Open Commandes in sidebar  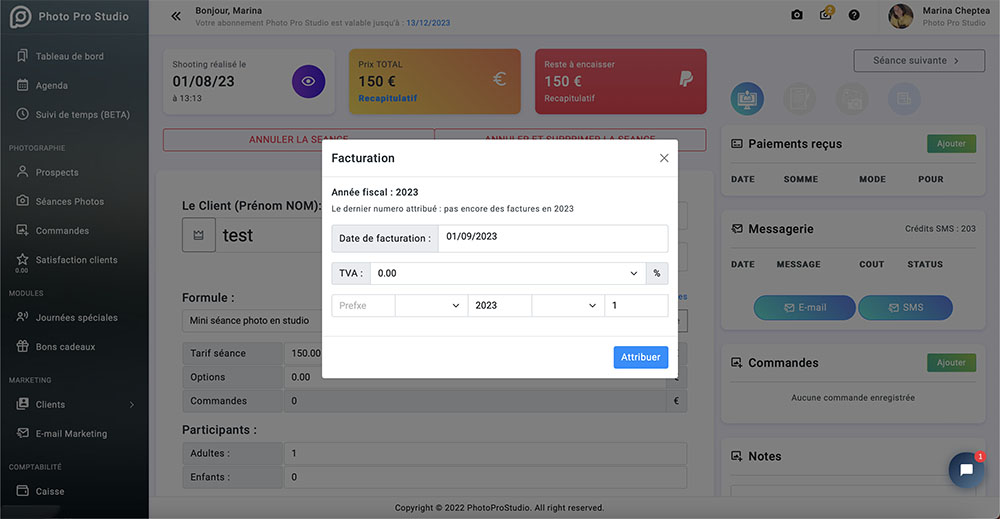point(62,231)
